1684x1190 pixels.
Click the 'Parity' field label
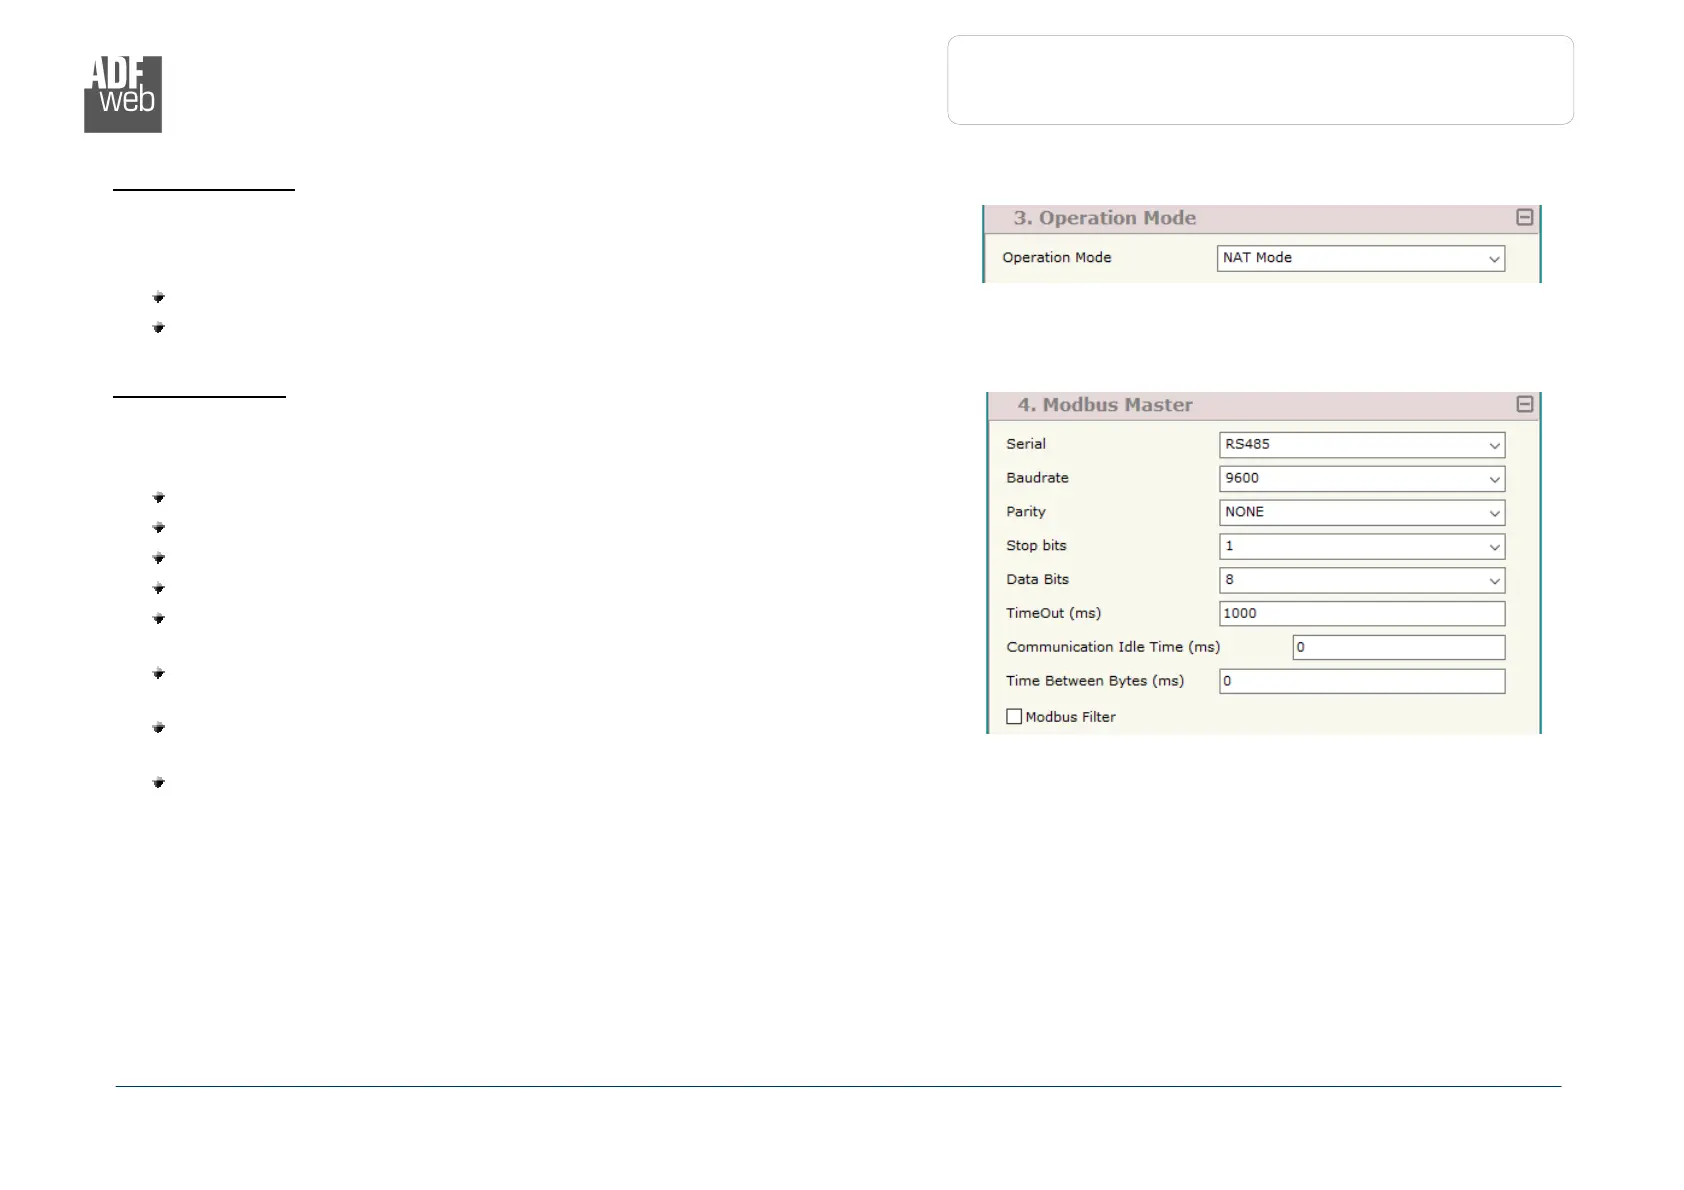(1026, 512)
